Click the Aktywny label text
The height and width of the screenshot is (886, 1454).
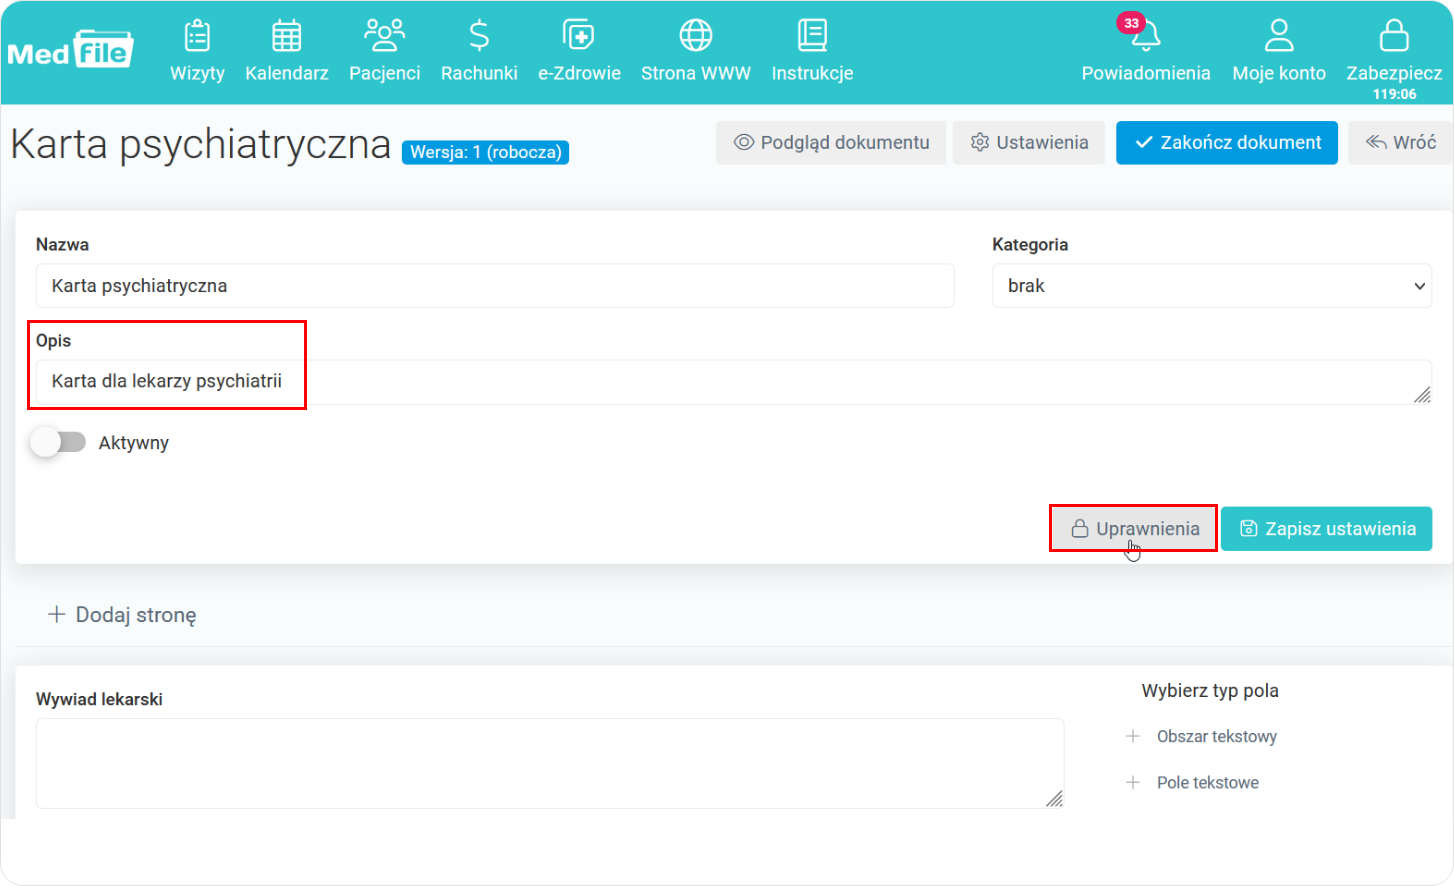(134, 443)
